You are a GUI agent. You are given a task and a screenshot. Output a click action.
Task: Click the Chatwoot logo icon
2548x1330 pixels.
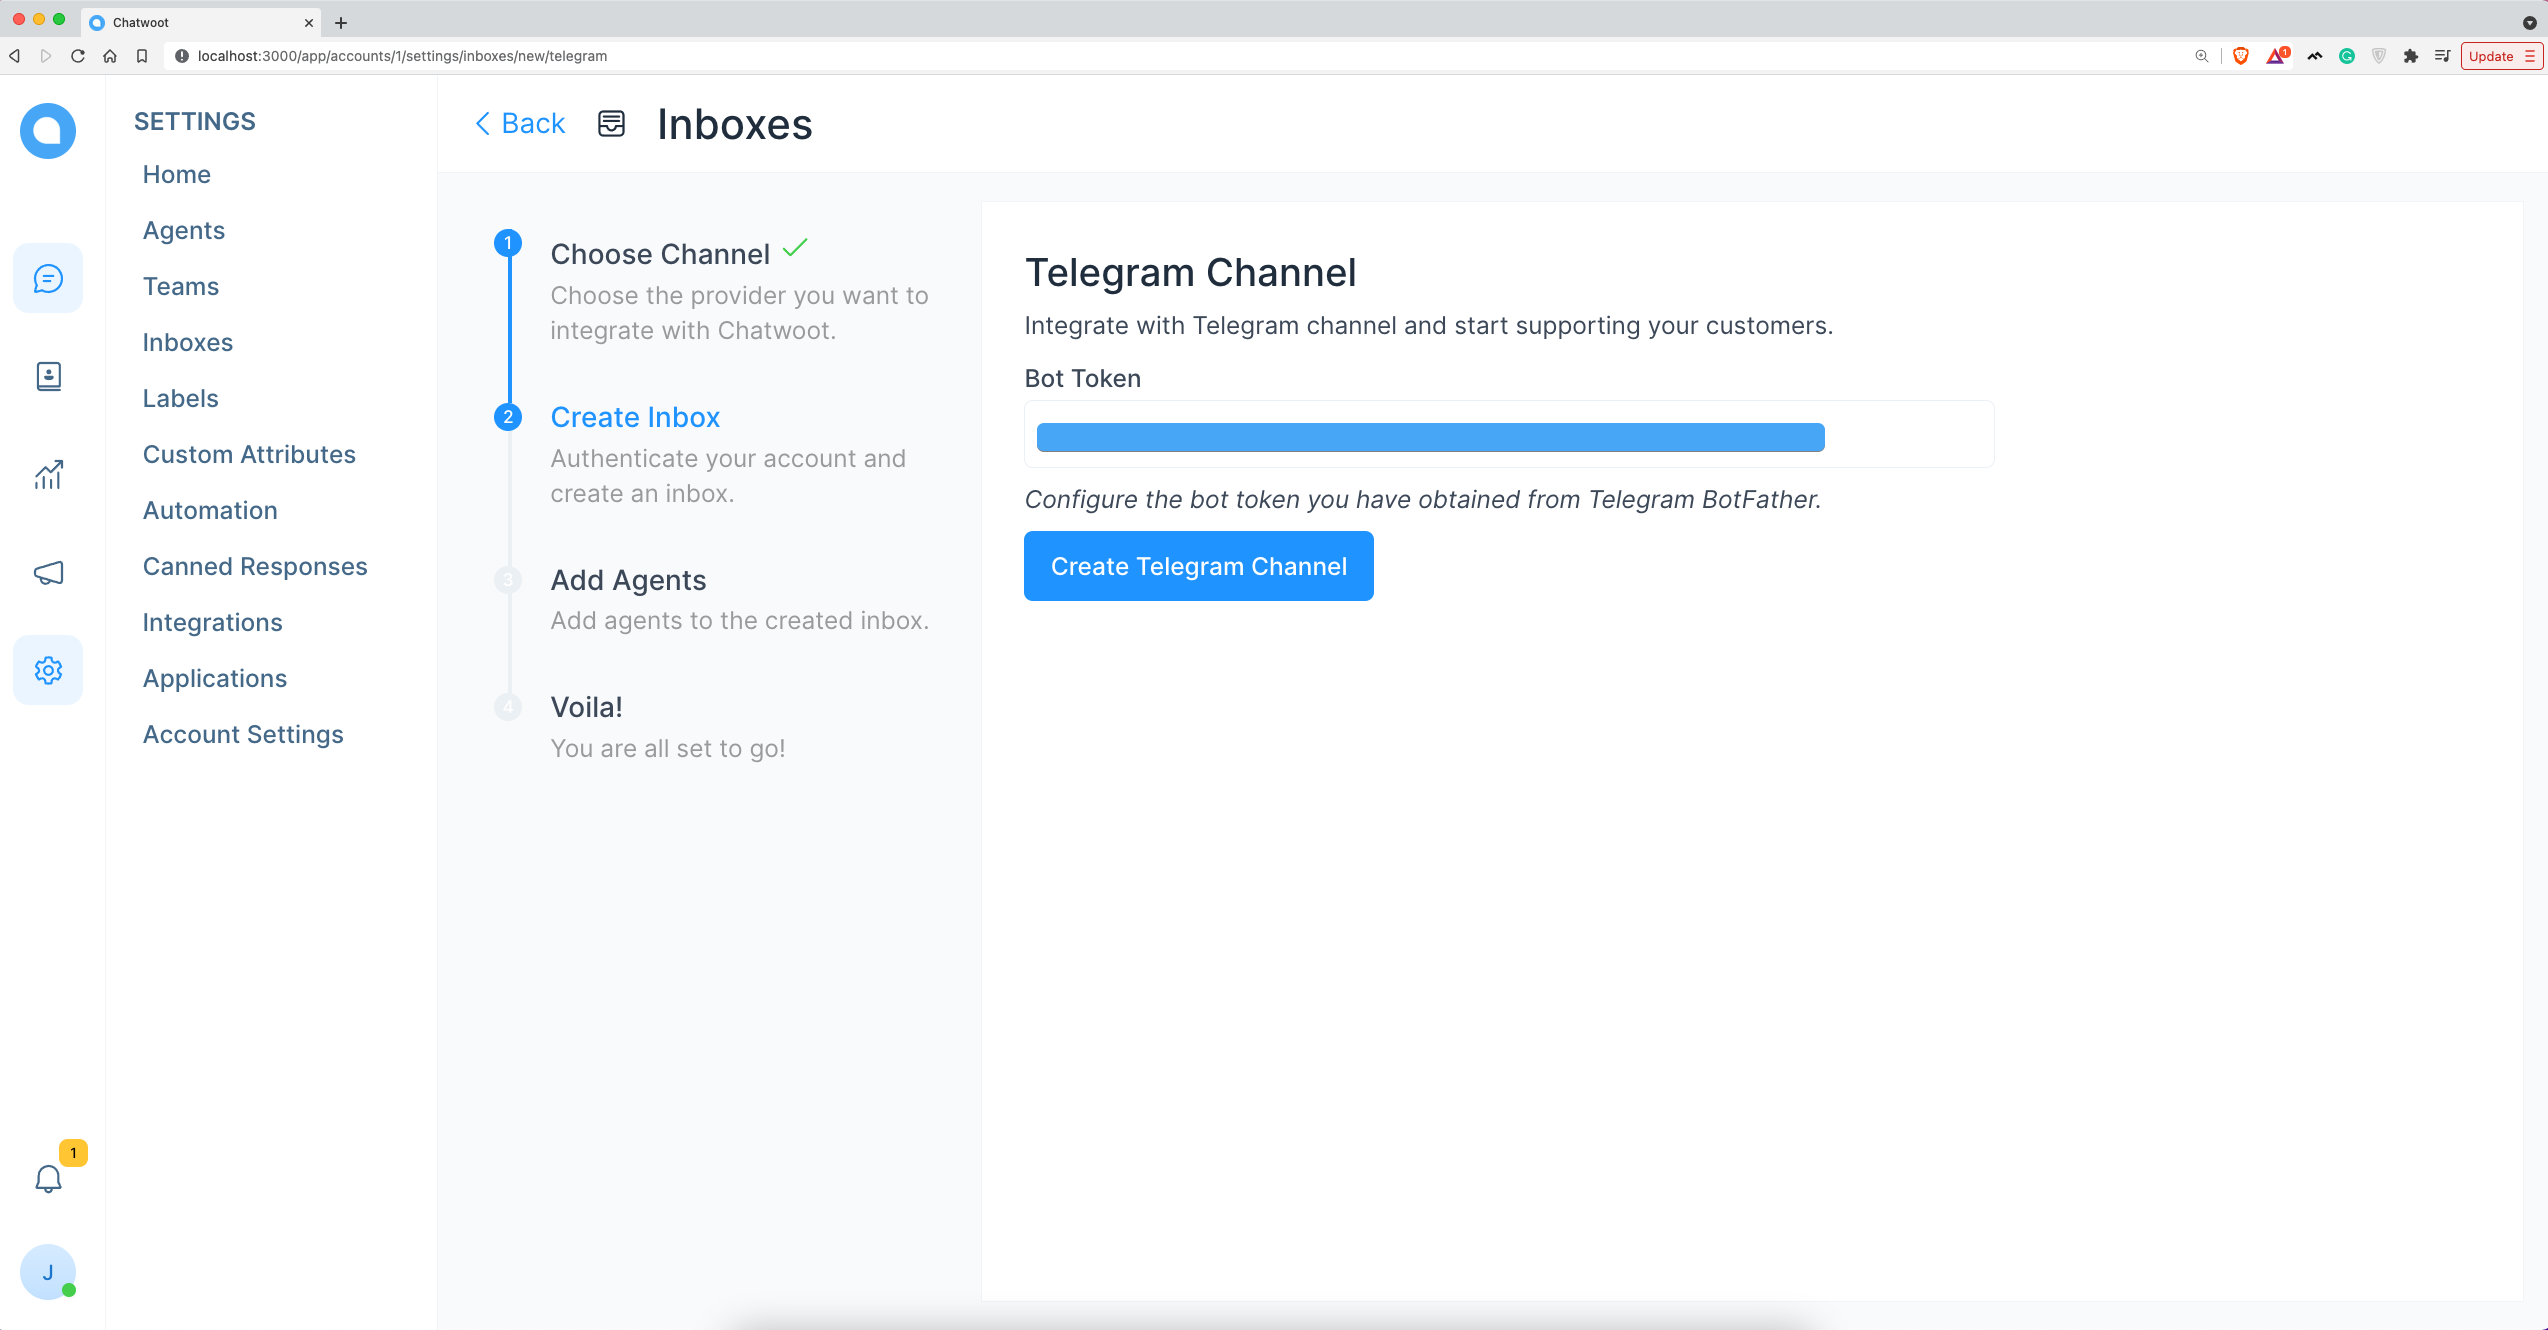click(x=48, y=131)
